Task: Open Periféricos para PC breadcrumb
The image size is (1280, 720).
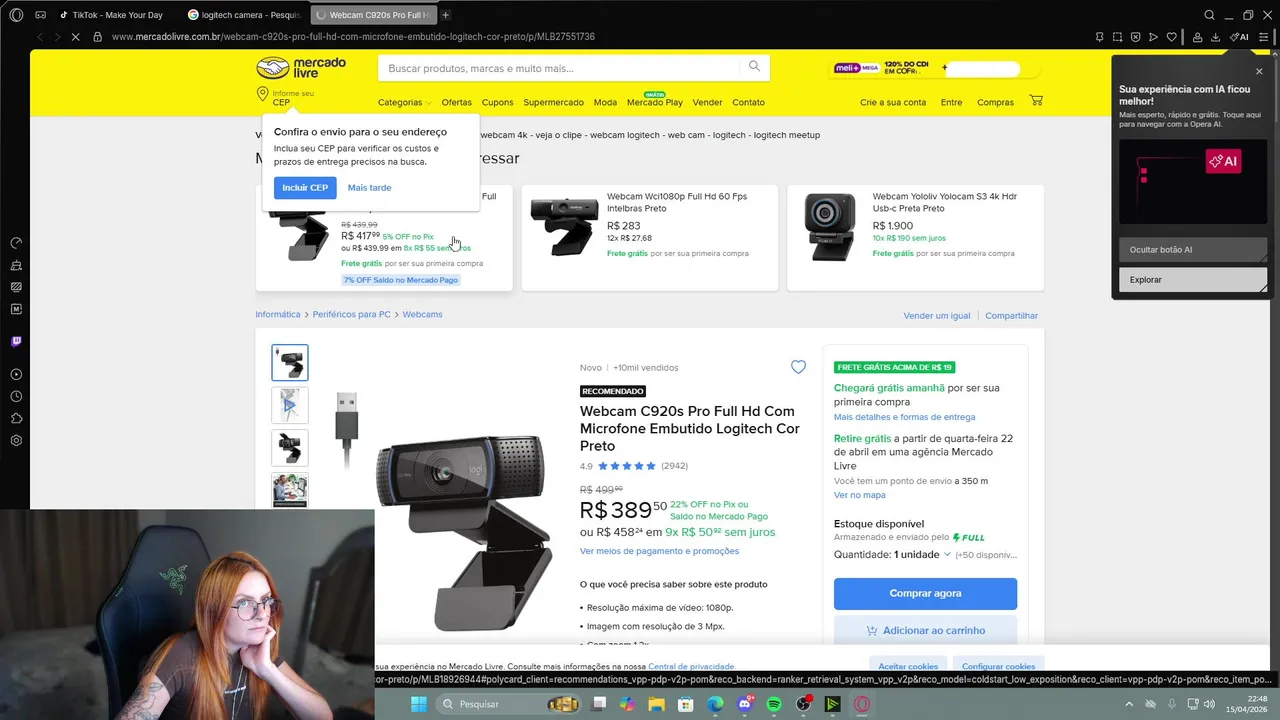Action: 351,314
